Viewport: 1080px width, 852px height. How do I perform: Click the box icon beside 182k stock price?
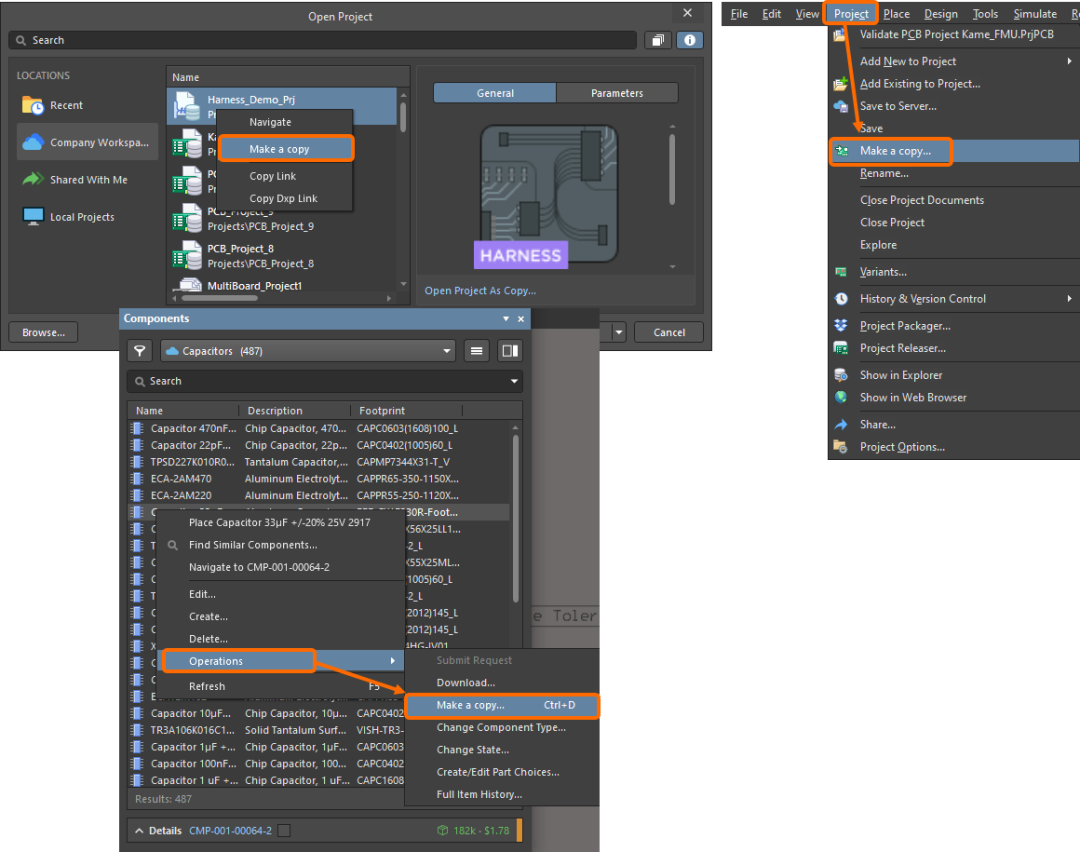coord(443,831)
